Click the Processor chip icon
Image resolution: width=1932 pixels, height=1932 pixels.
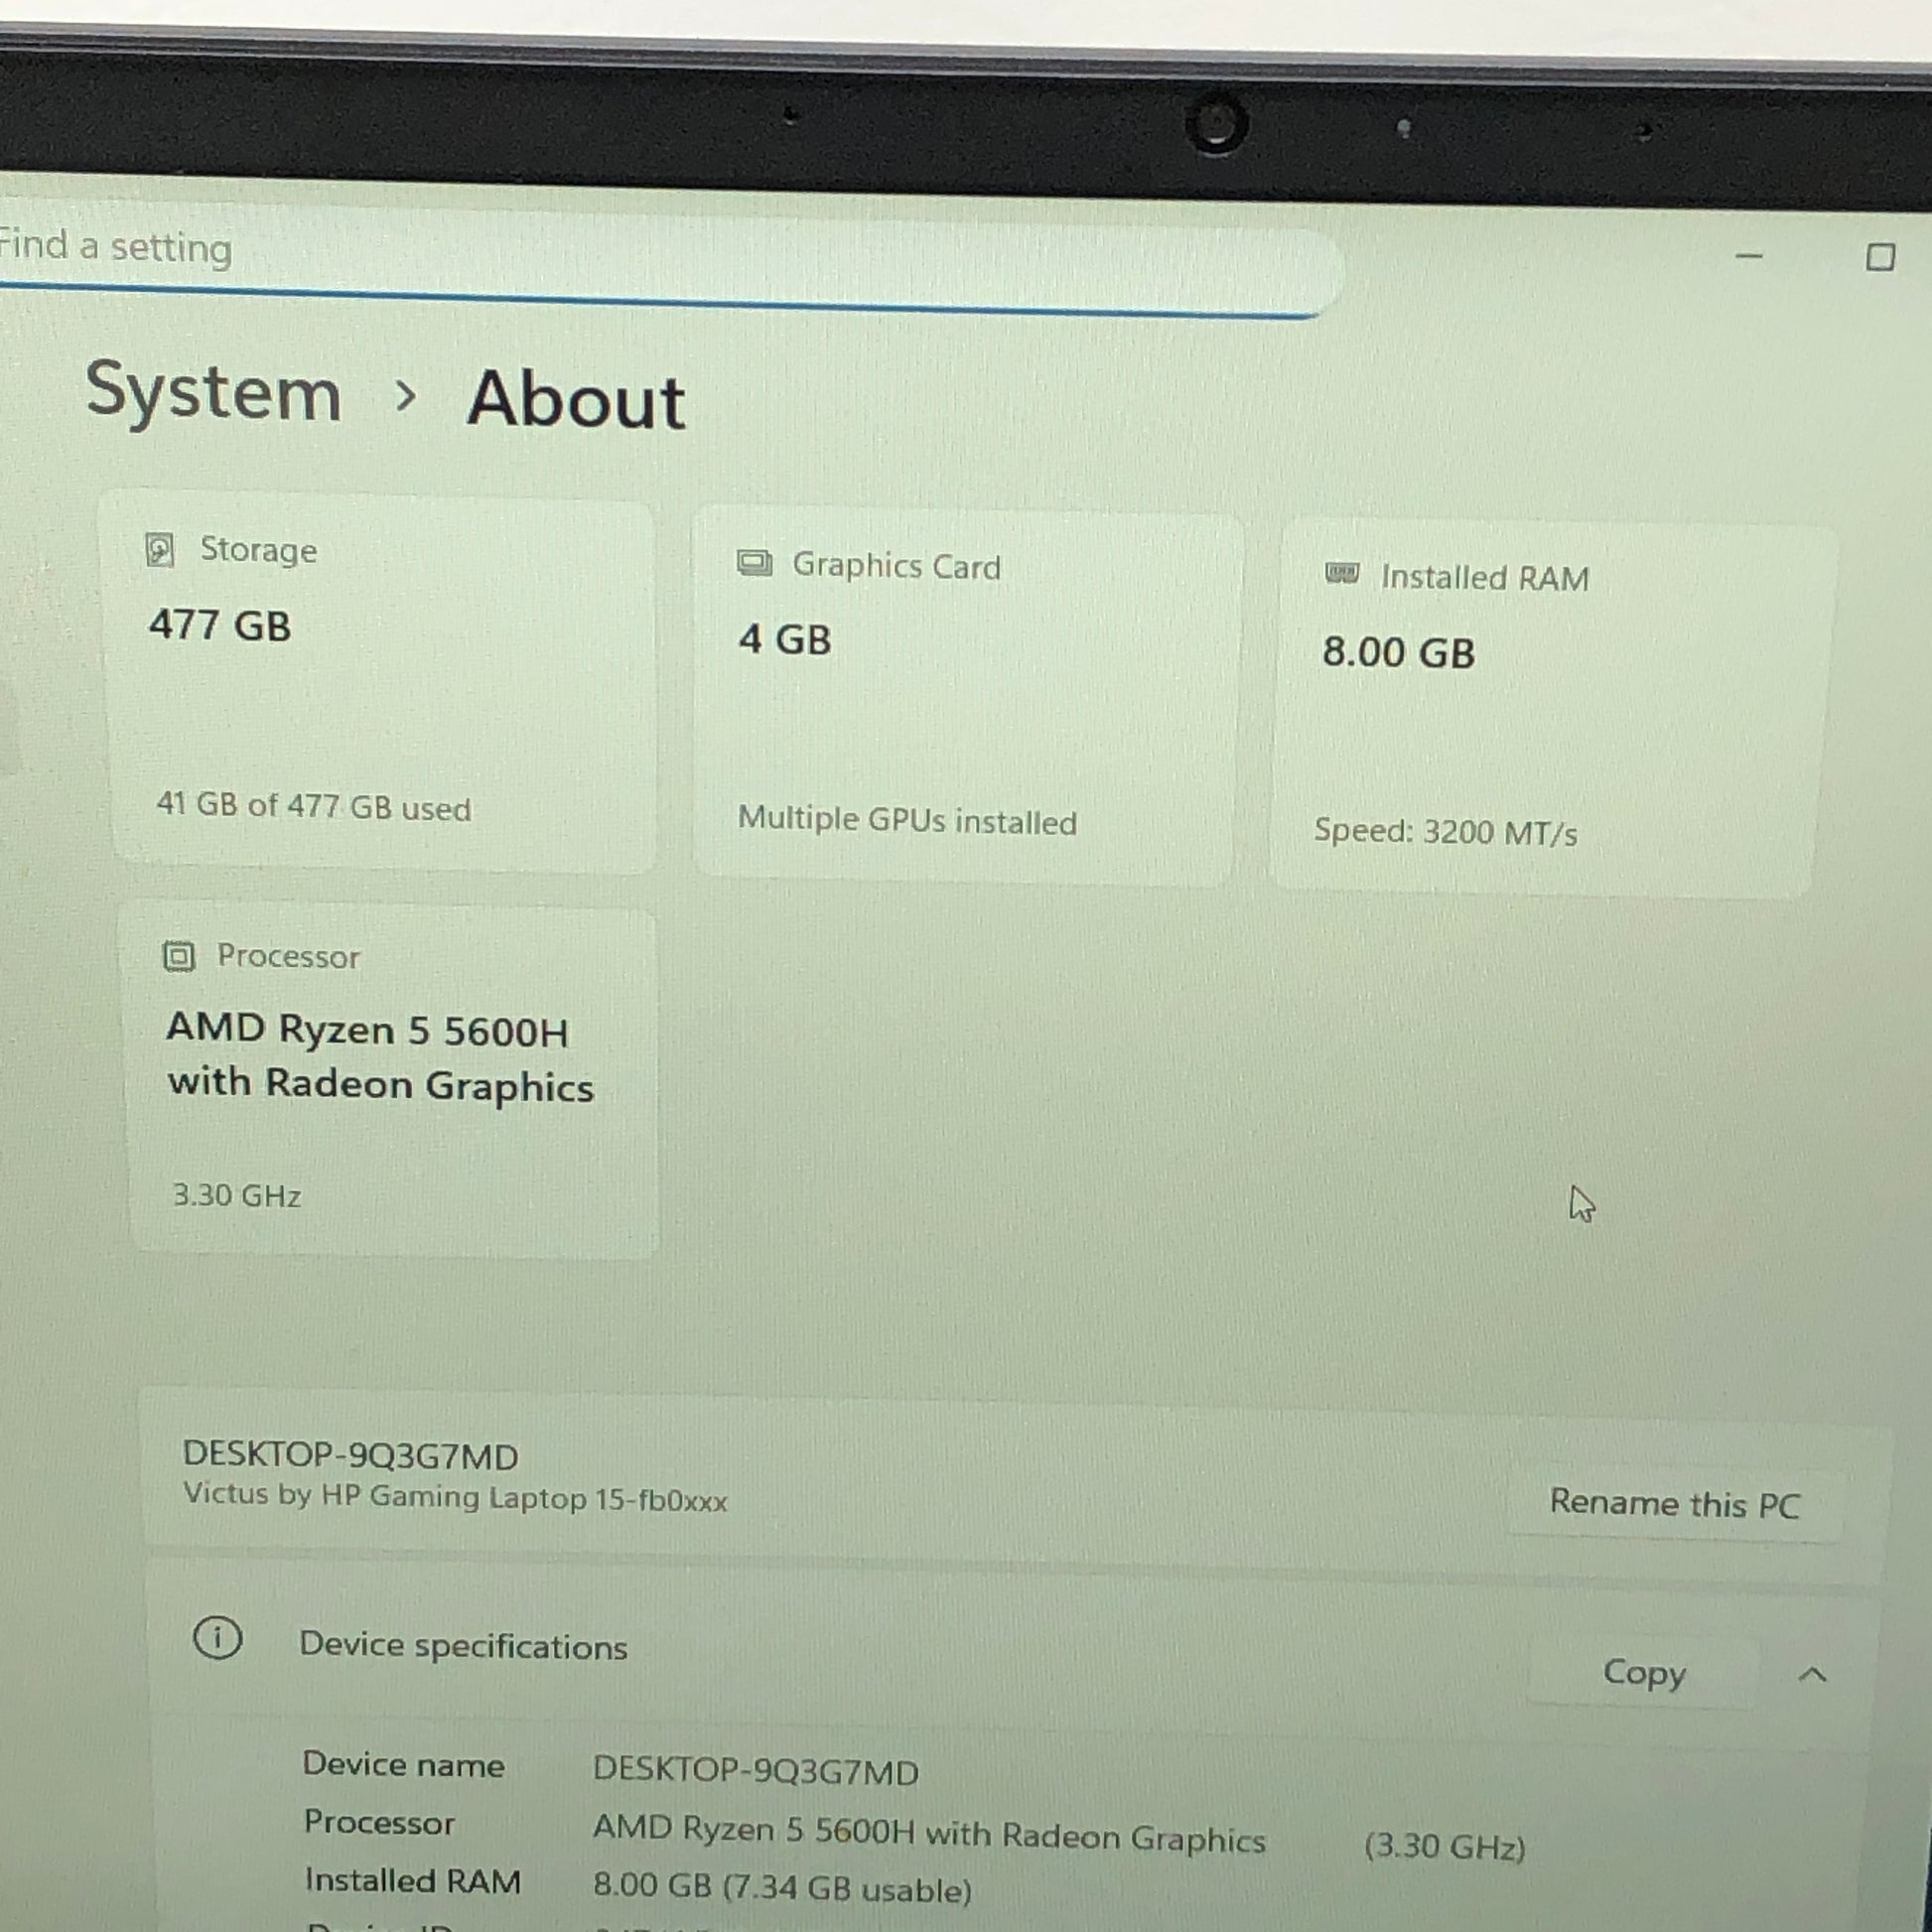tap(179, 956)
